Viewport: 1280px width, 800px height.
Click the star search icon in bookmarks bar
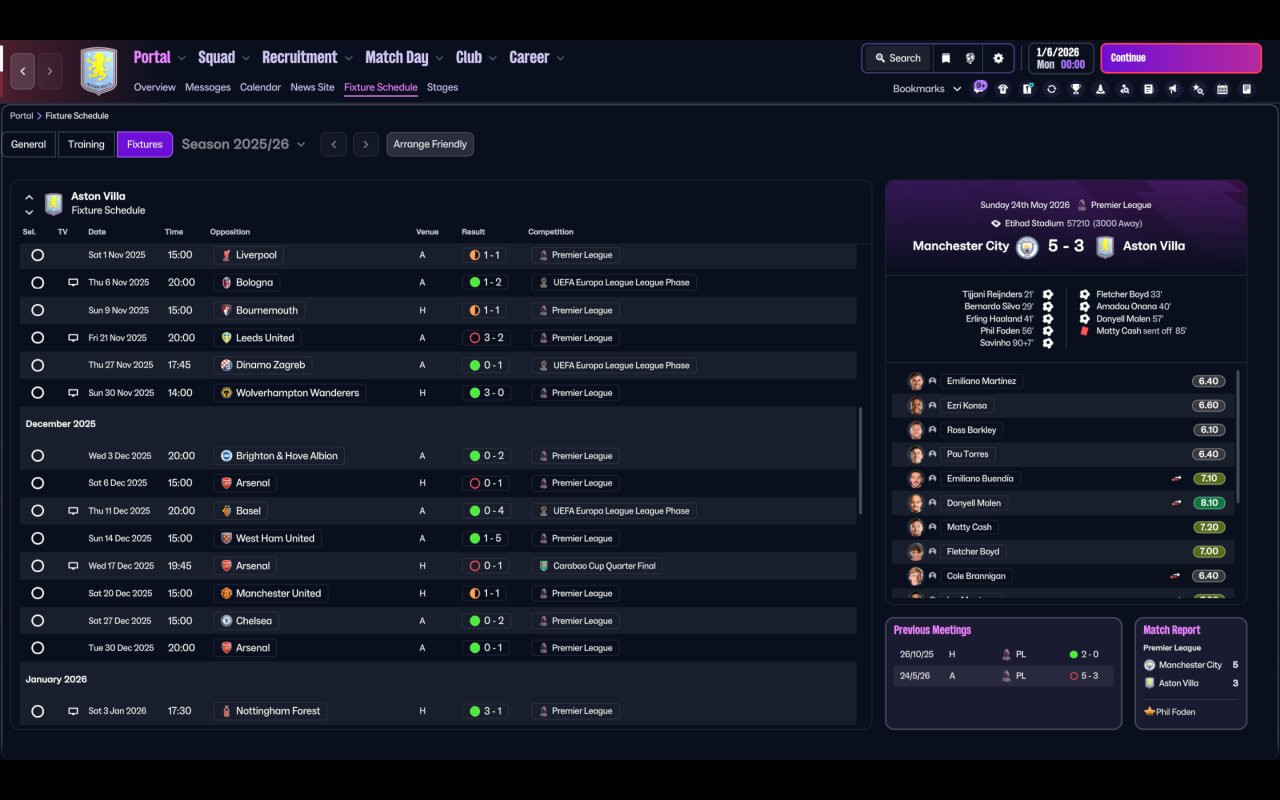click(x=1197, y=89)
